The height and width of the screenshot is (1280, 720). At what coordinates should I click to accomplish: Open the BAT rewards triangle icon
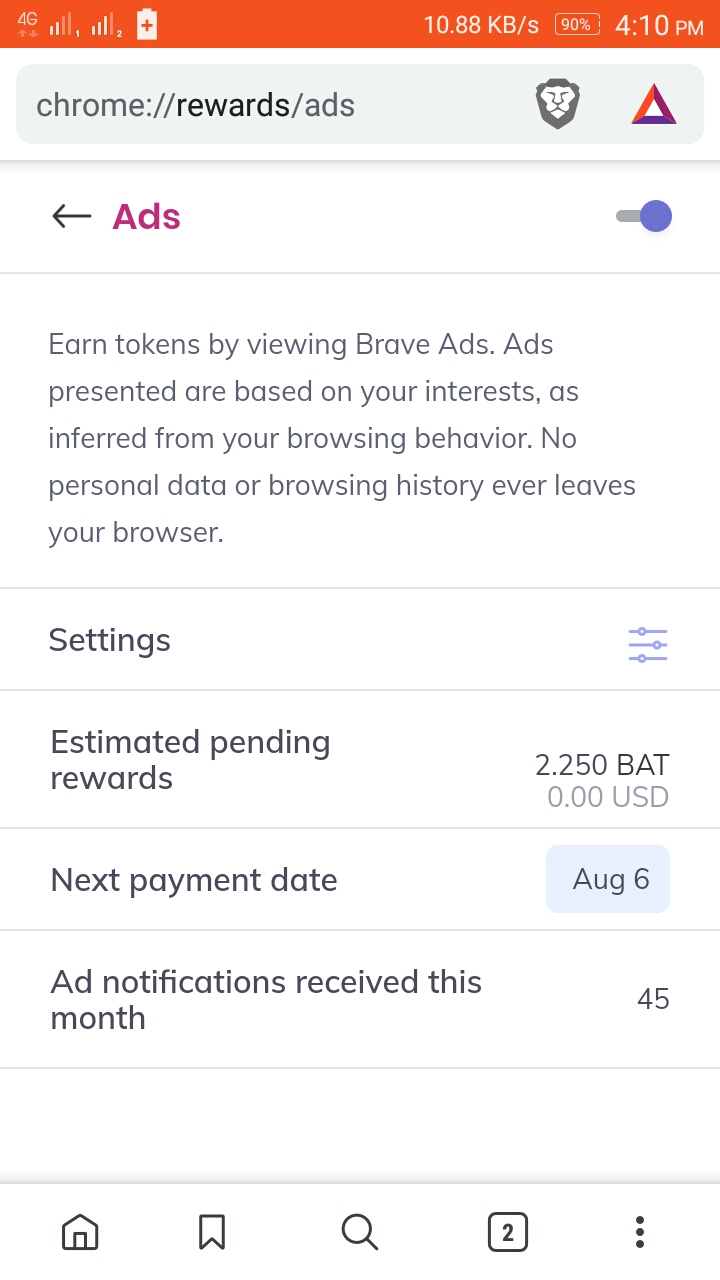(654, 105)
